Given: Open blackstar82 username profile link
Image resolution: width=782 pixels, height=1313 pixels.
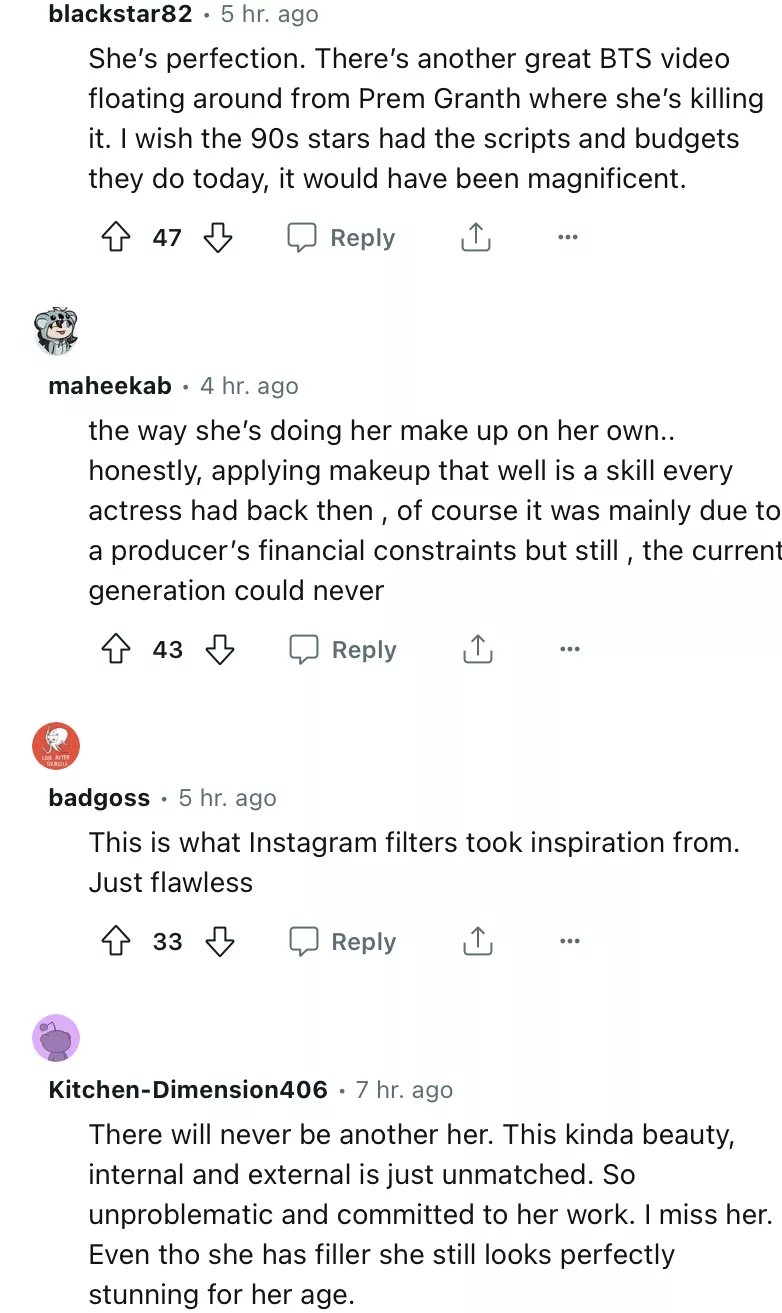Looking at the screenshot, I should (120, 15).
